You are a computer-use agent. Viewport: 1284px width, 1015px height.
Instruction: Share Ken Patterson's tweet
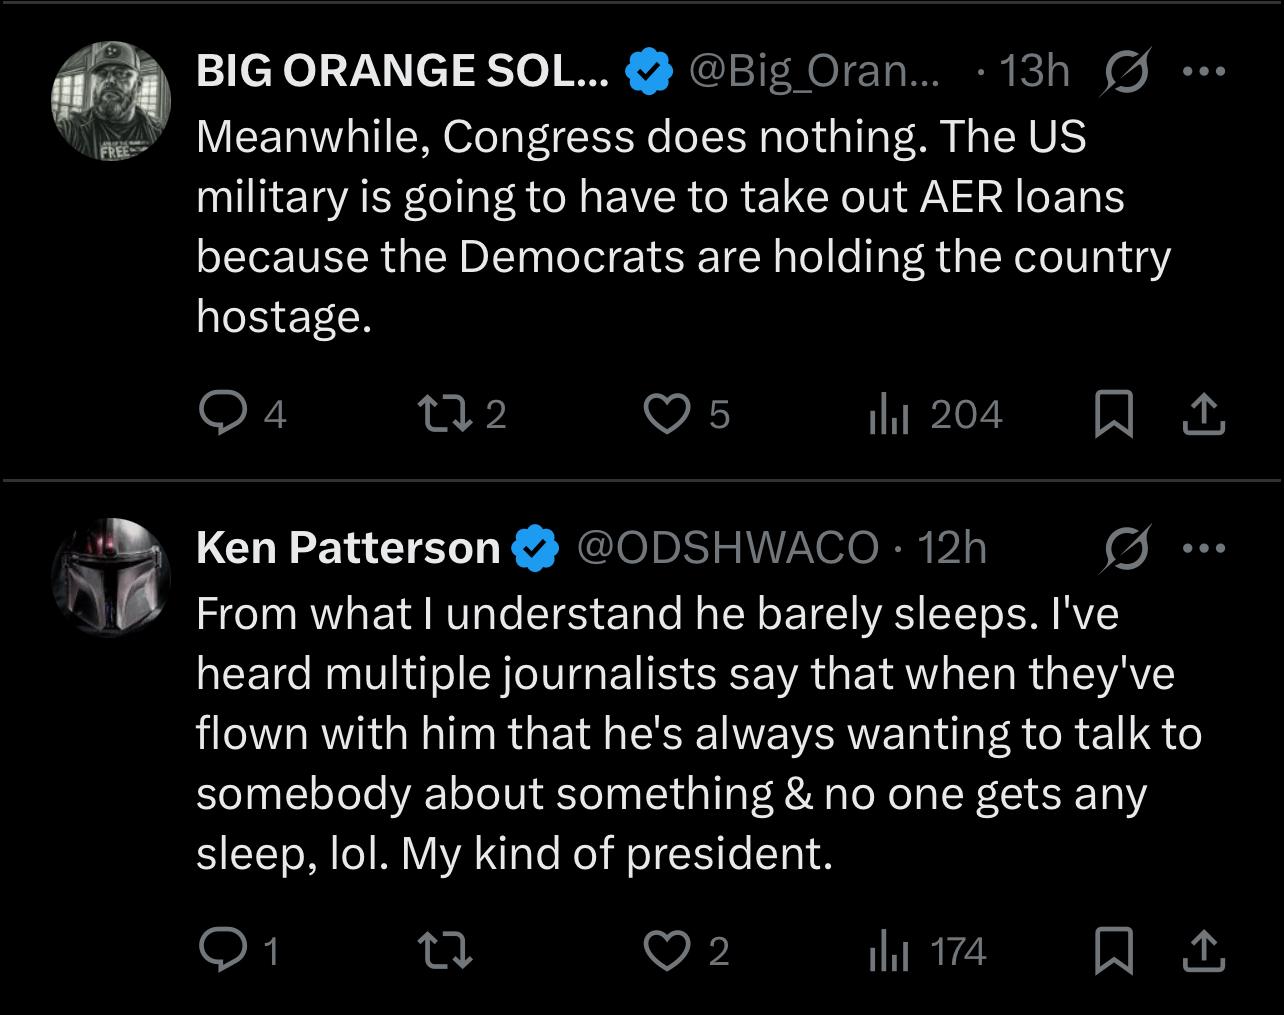(1203, 950)
